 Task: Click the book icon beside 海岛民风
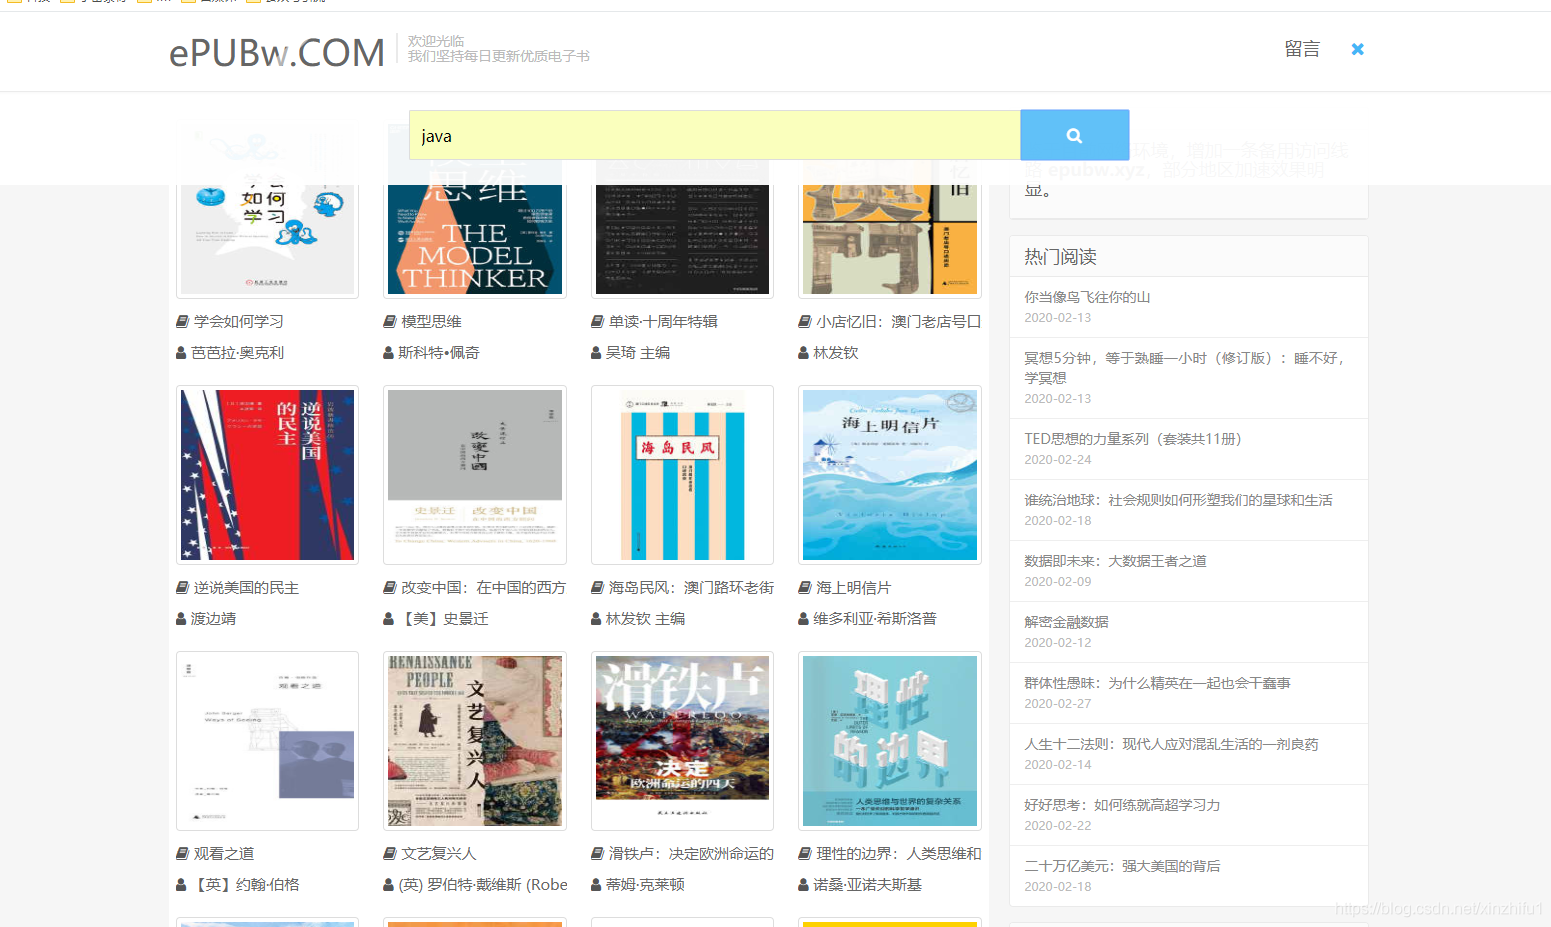[598, 588]
